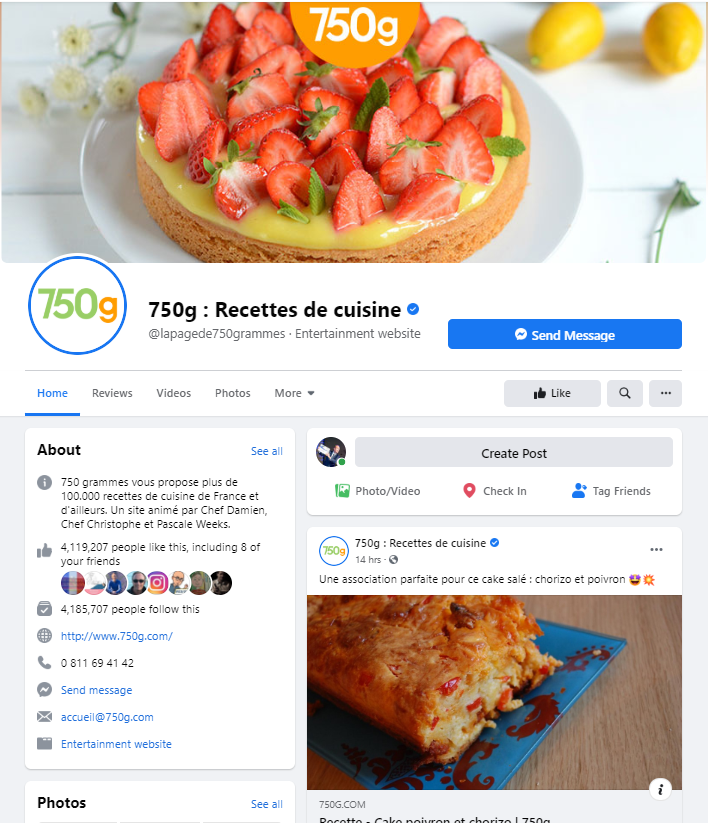Click the Photo/Video icon in Create Post
This screenshot has height=823, width=708.
[x=342, y=491]
